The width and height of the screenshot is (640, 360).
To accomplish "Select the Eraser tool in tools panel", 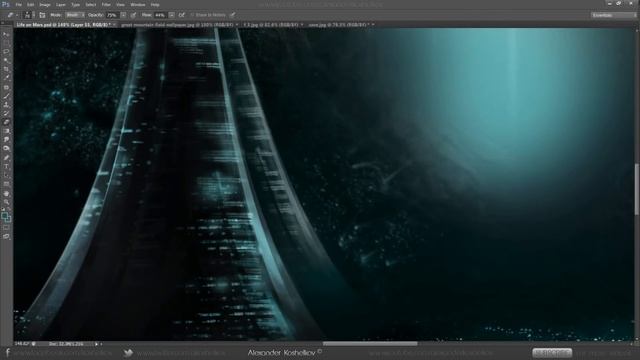I will point(6,122).
